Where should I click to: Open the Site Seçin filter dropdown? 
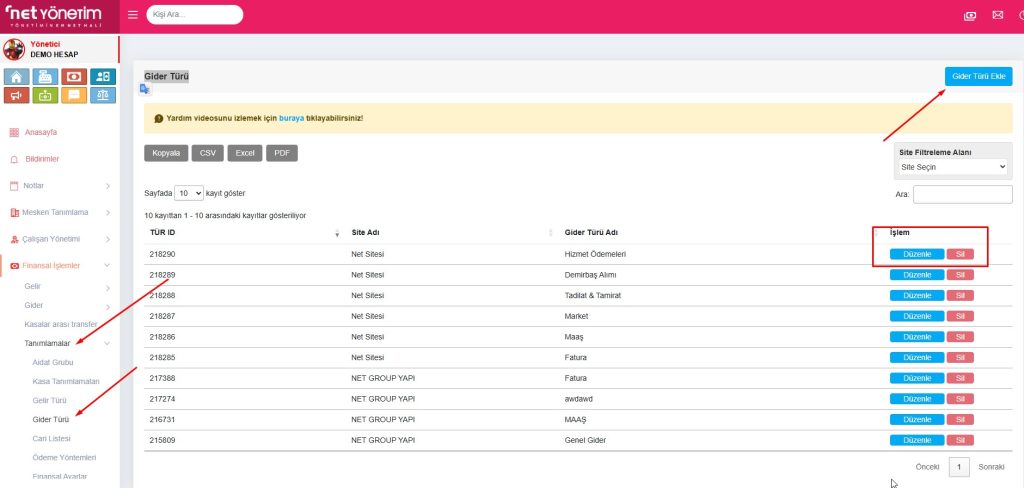pos(953,167)
